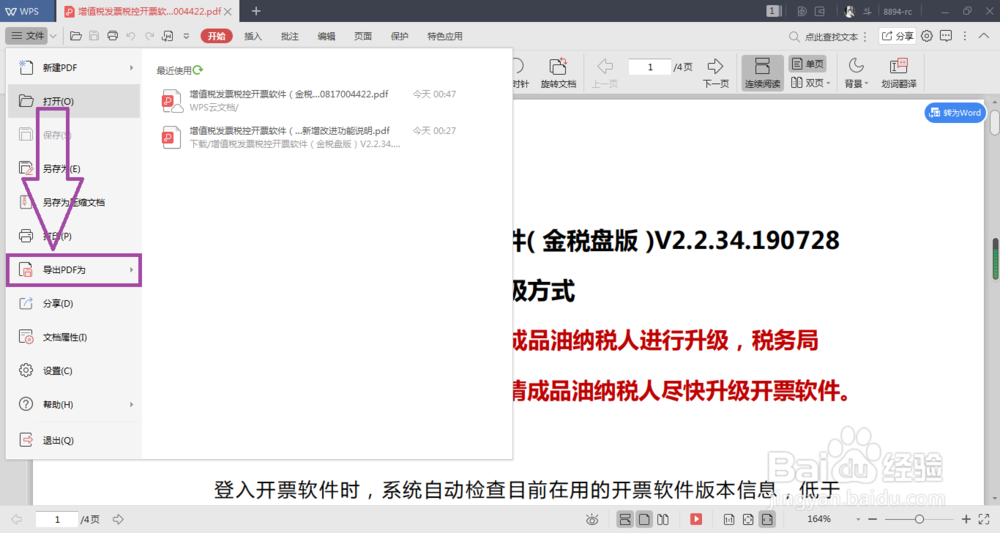Select 分享(D) menu entry

point(73,303)
